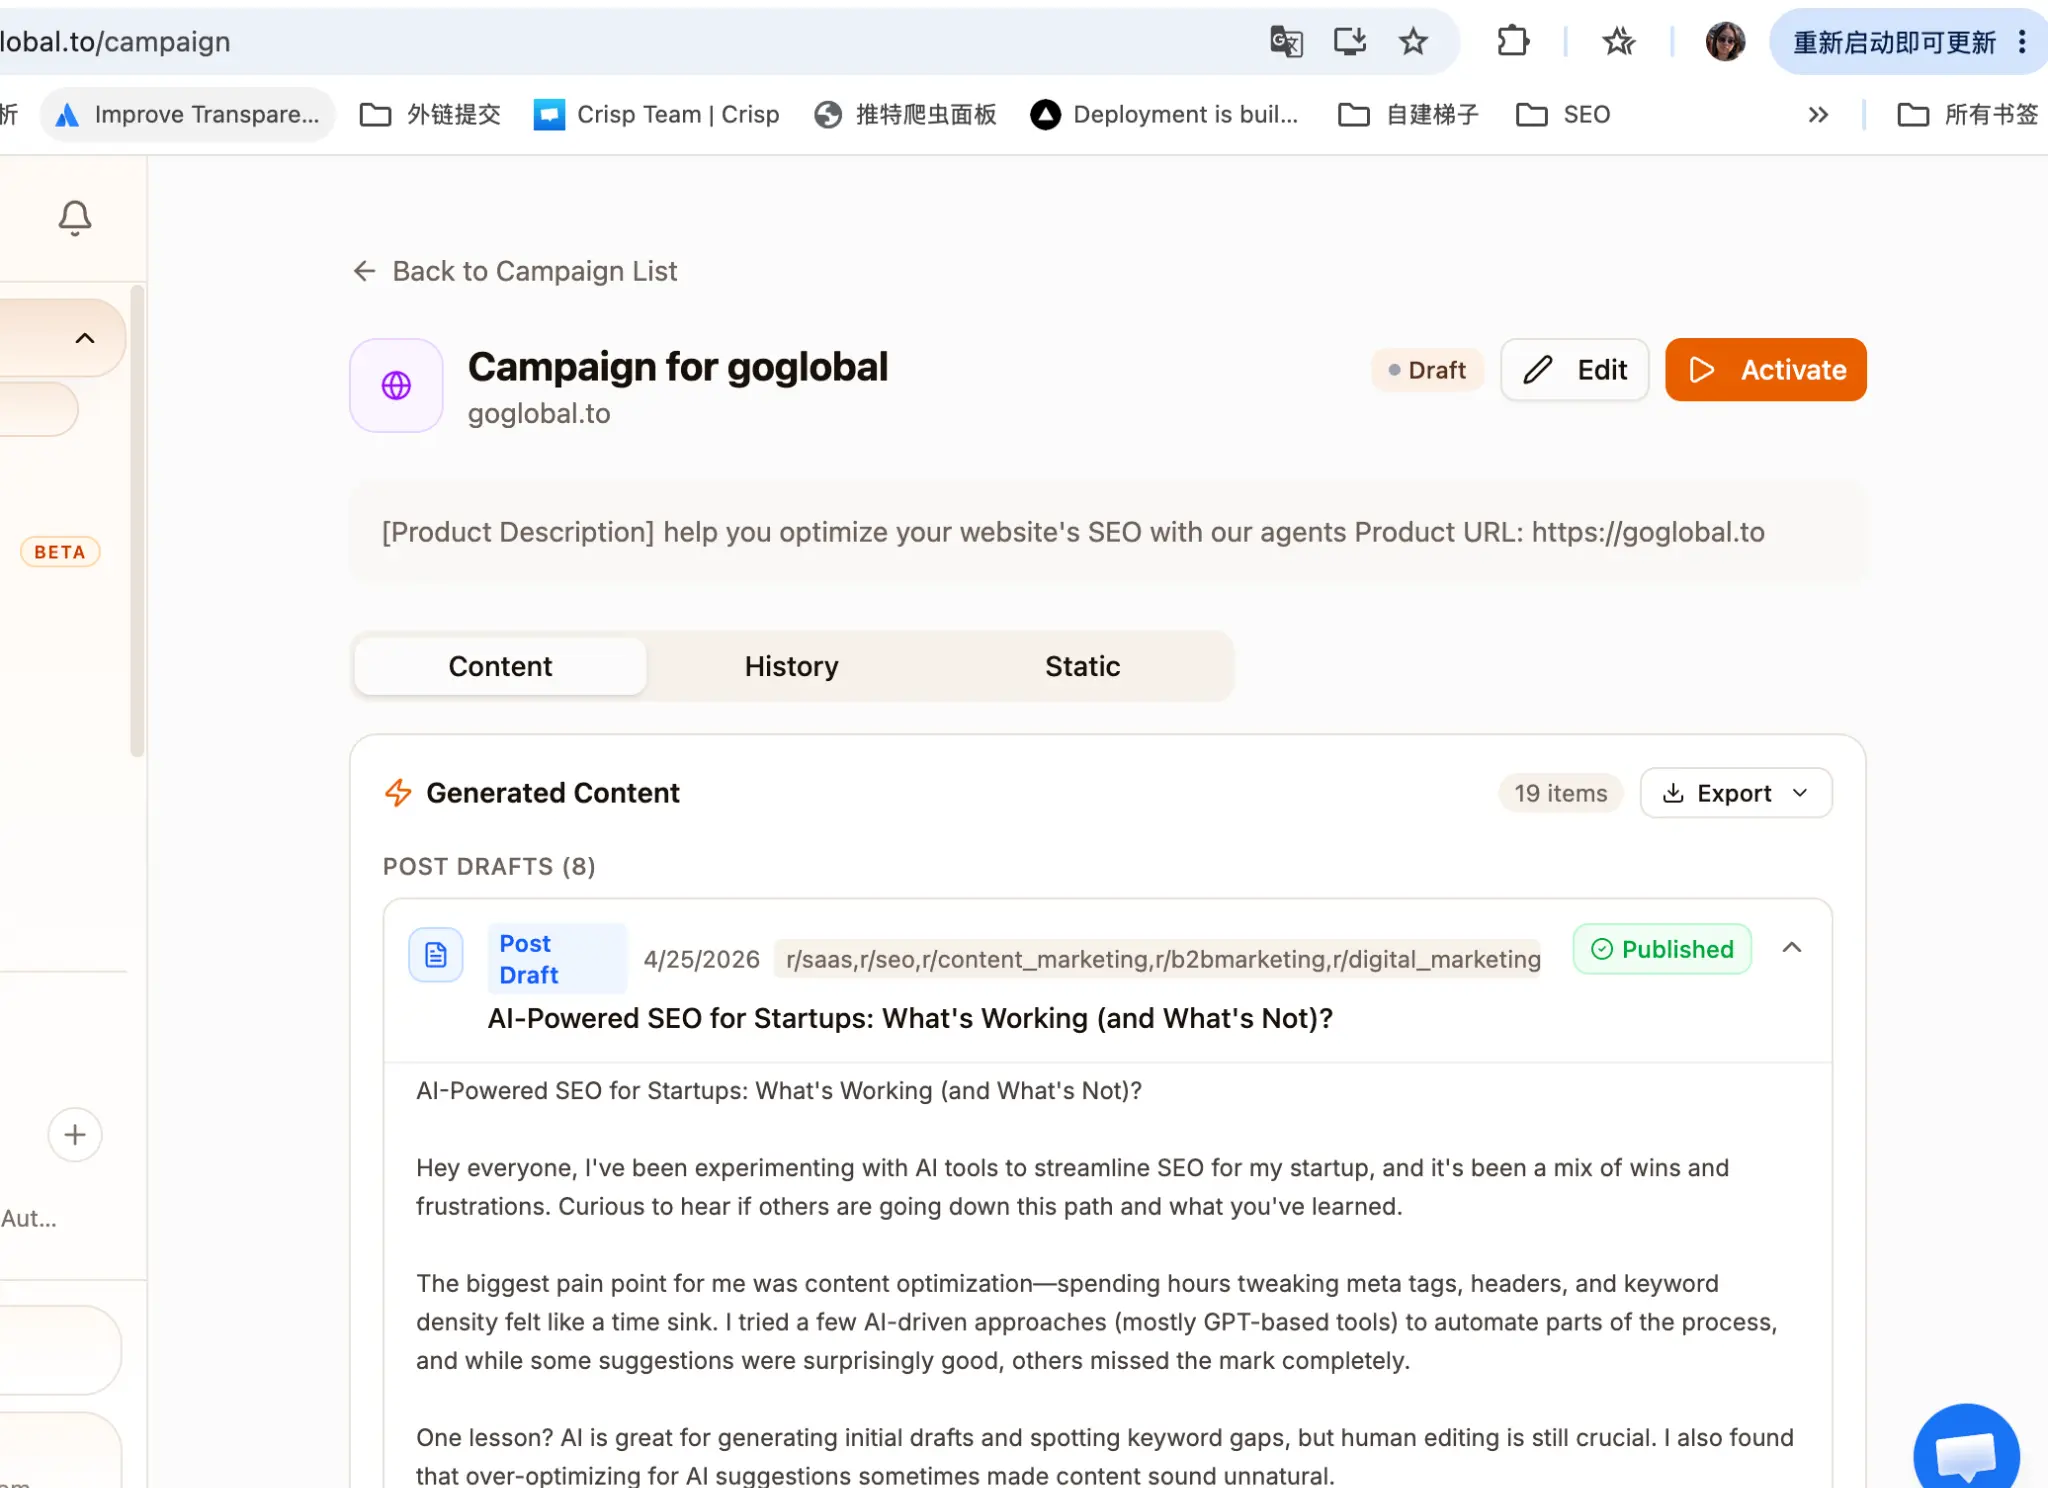Click the plus add button in sidebar

75,1135
